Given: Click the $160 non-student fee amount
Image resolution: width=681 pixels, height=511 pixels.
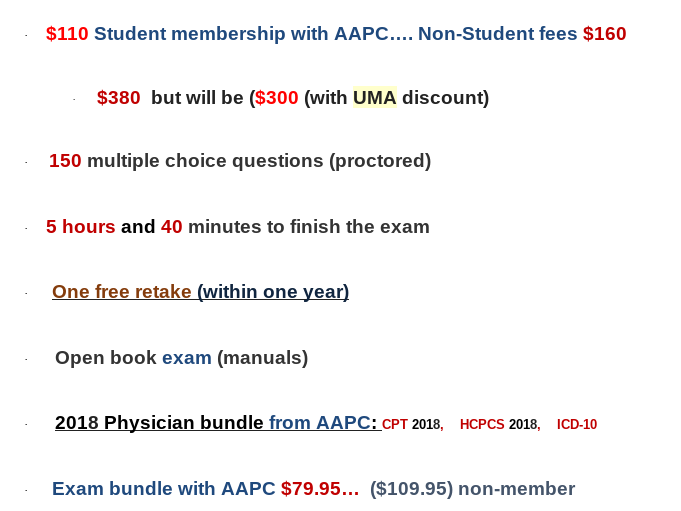Looking at the screenshot, I should click(605, 34).
